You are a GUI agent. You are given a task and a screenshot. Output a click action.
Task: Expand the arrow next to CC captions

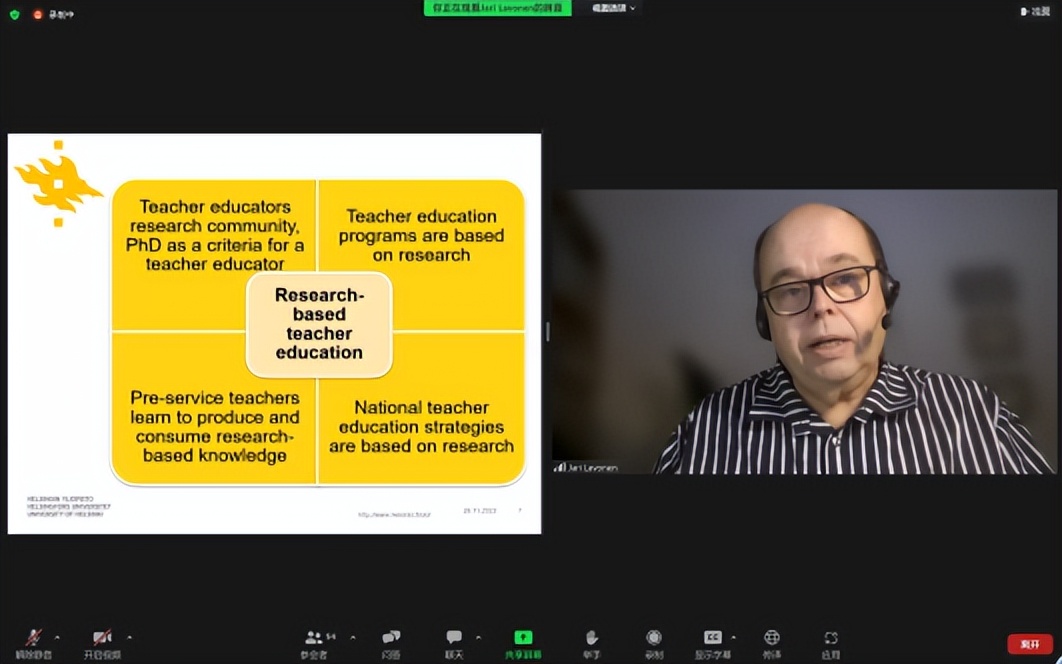734,638
